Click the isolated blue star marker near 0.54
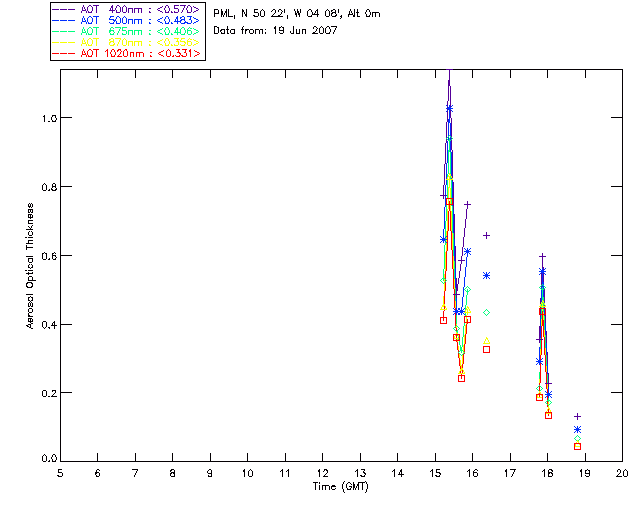The image size is (640, 512). 487,276
